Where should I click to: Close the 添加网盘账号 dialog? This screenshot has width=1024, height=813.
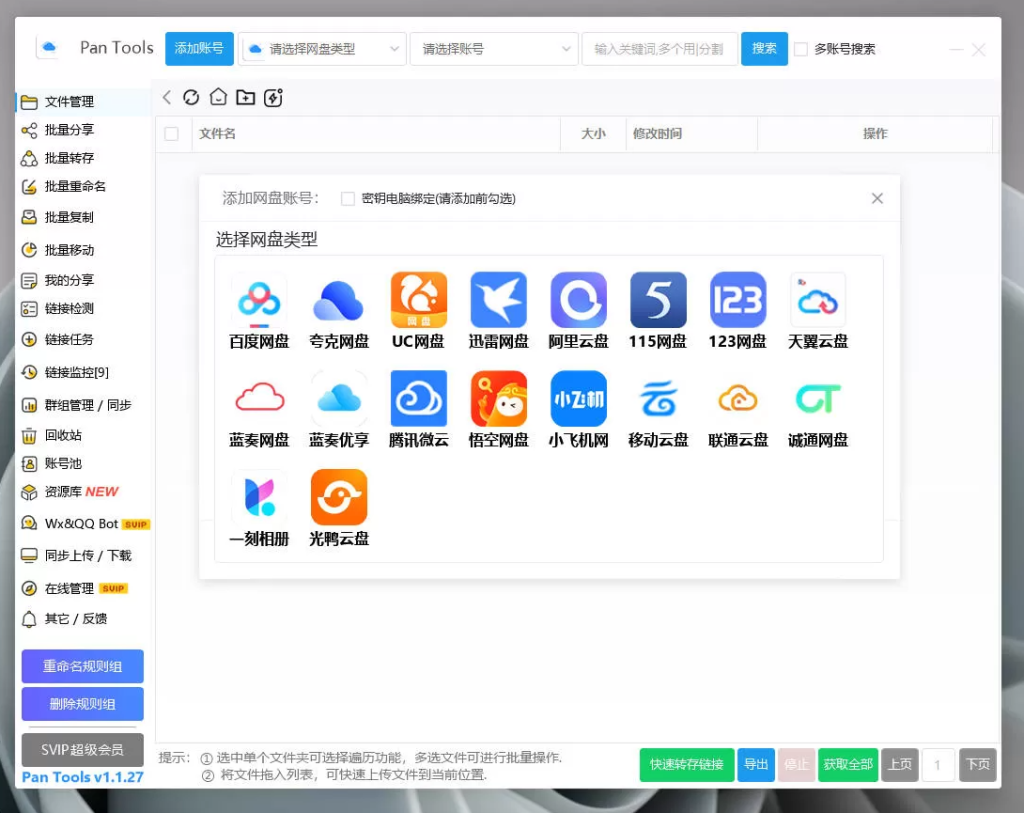pos(877,199)
